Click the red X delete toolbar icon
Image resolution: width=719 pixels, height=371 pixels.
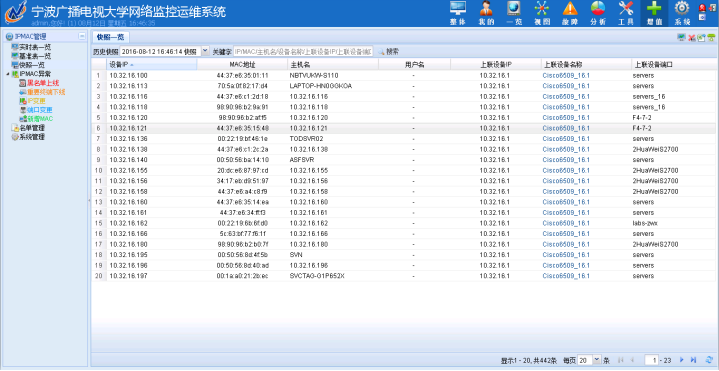[691, 38]
